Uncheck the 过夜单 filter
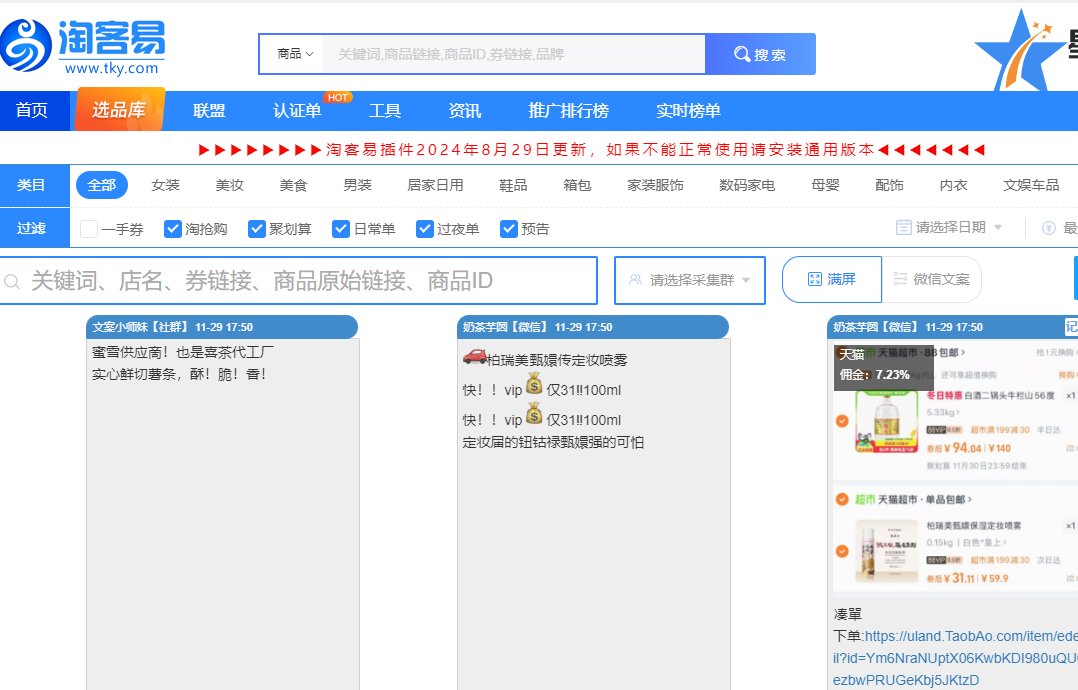1078x690 pixels. (x=425, y=229)
